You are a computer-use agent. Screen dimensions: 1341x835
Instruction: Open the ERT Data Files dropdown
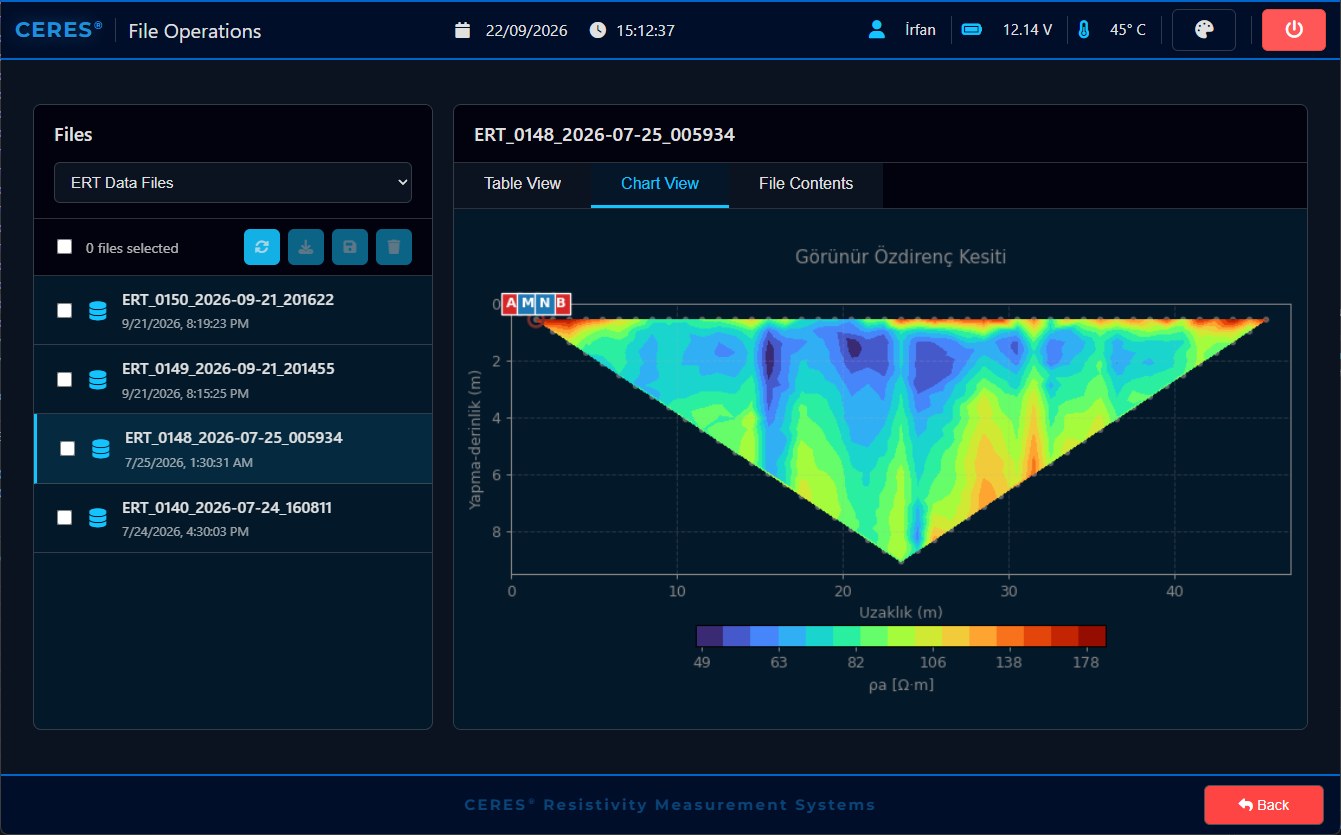tap(233, 183)
